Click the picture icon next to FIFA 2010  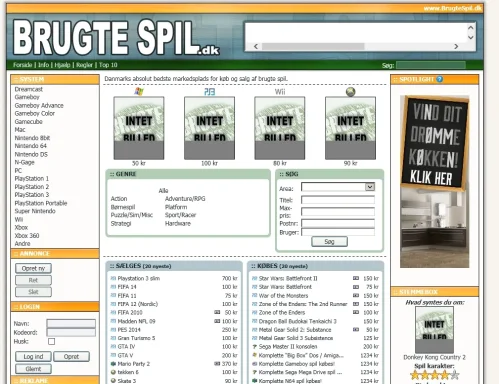(217, 312)
